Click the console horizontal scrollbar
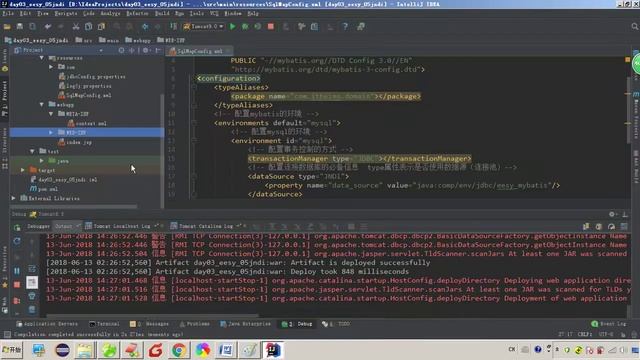Screen dimensions: 640x360 coord(152,316)
